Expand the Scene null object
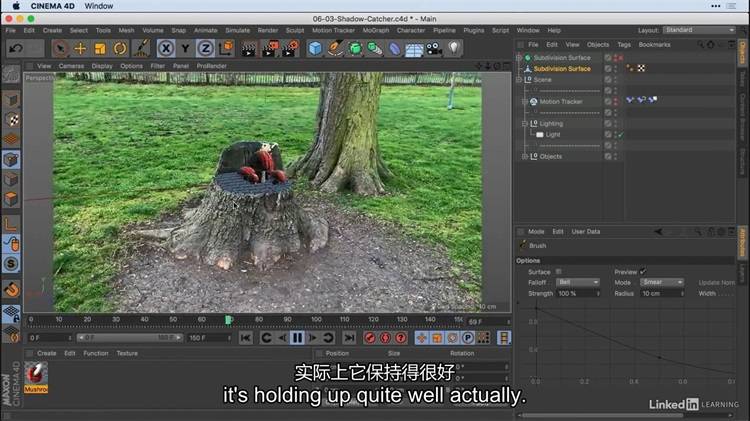750x421 pixels. tap(518, 79)
